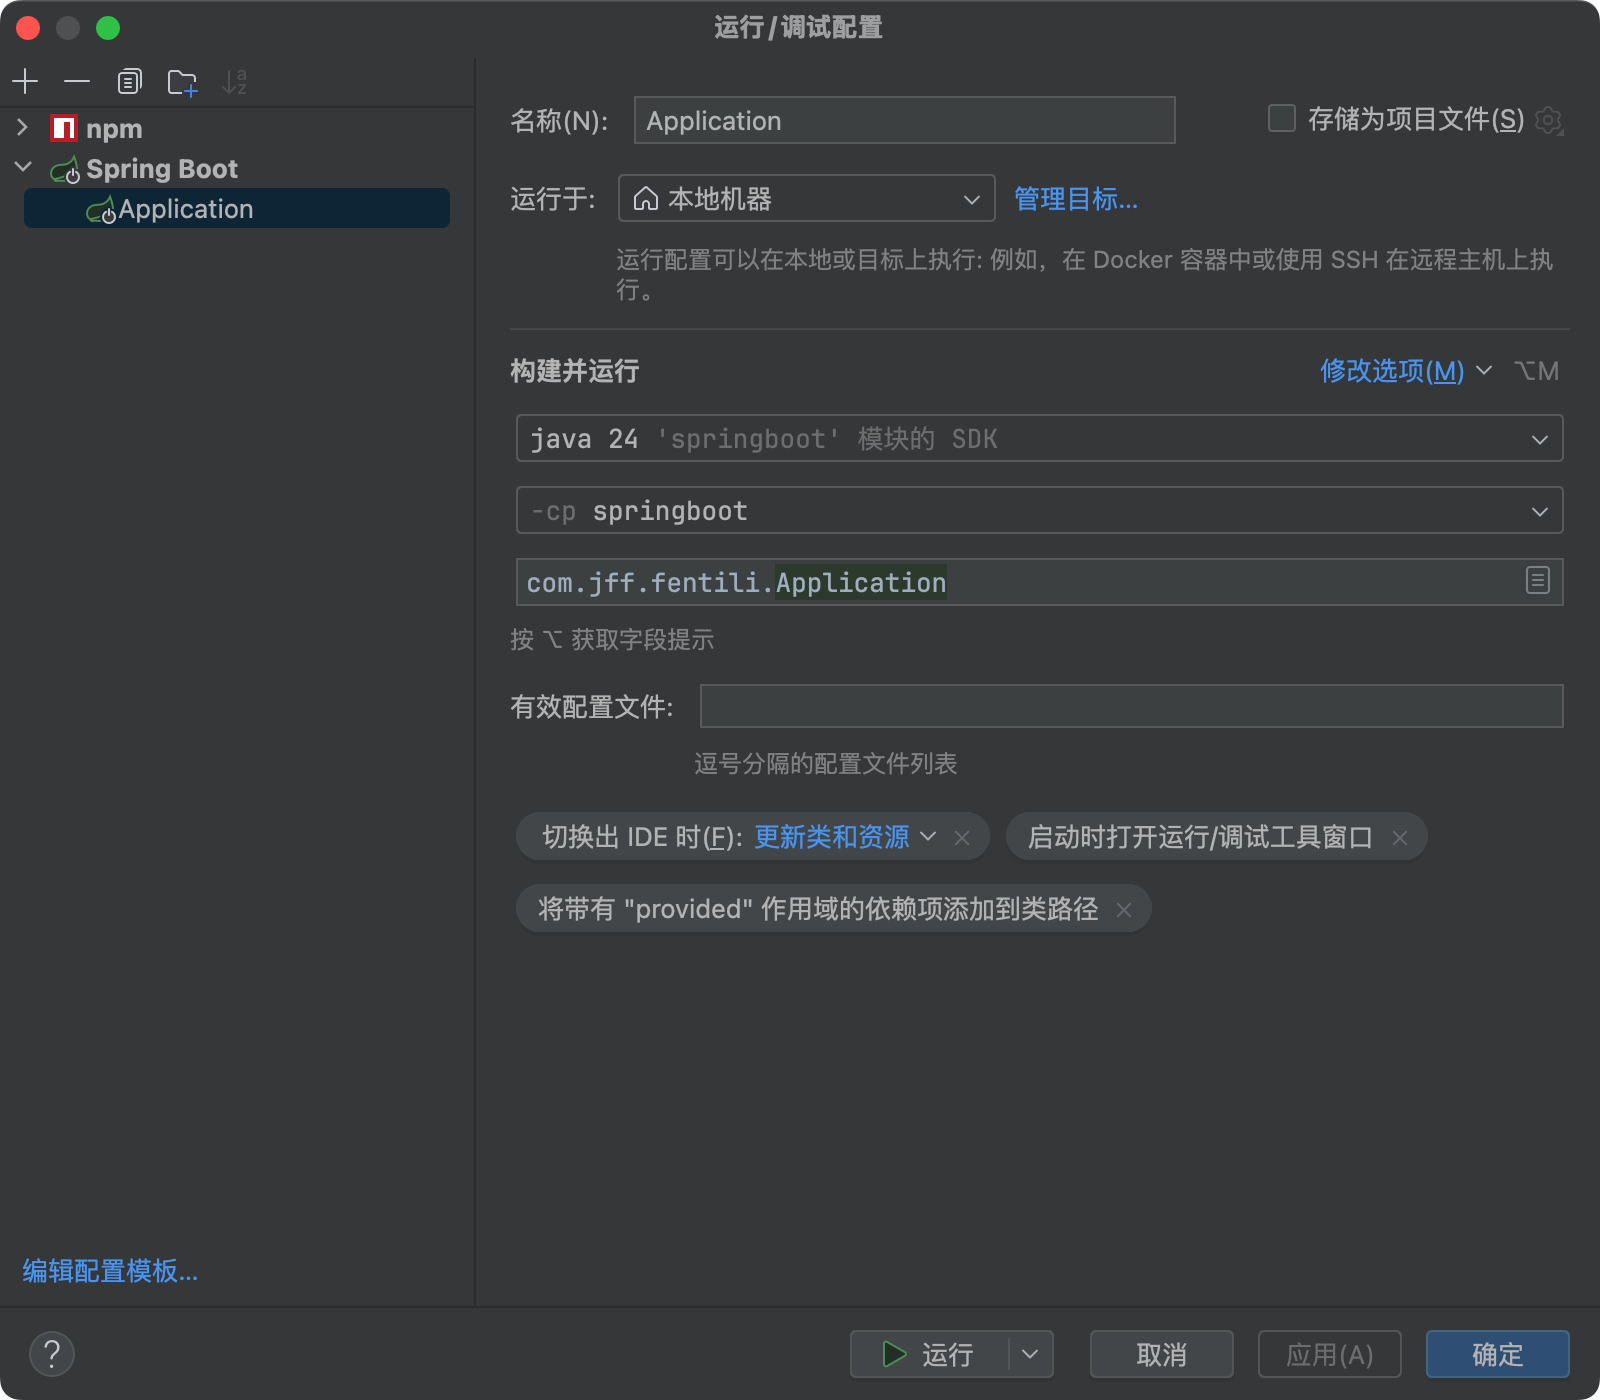This screenshot has width=1600, height=1400.
Task: Open the 修改选项 options menu
Action: (1405, 371)
